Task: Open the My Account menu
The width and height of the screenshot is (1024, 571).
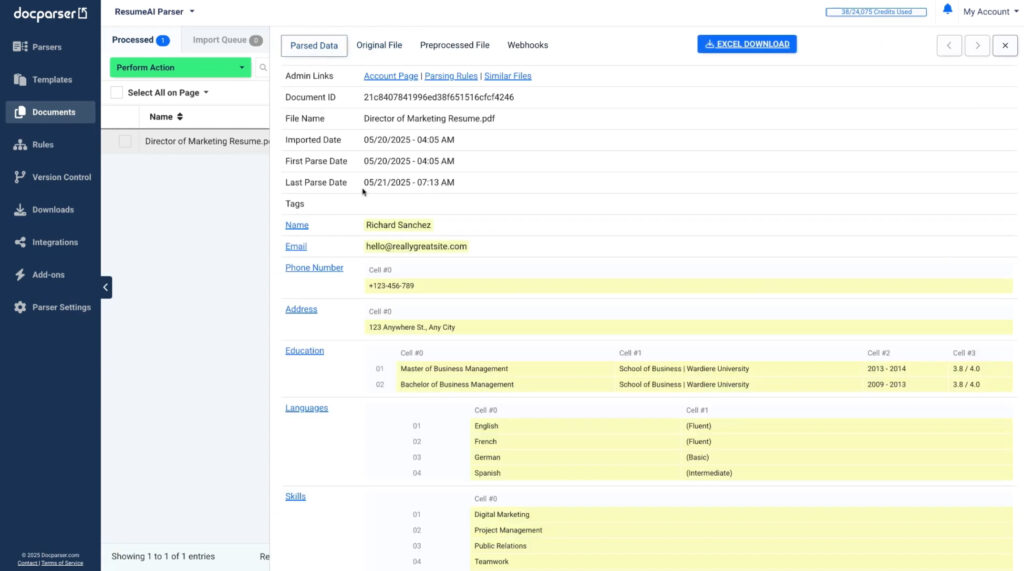Action: [x=990, y=12]
